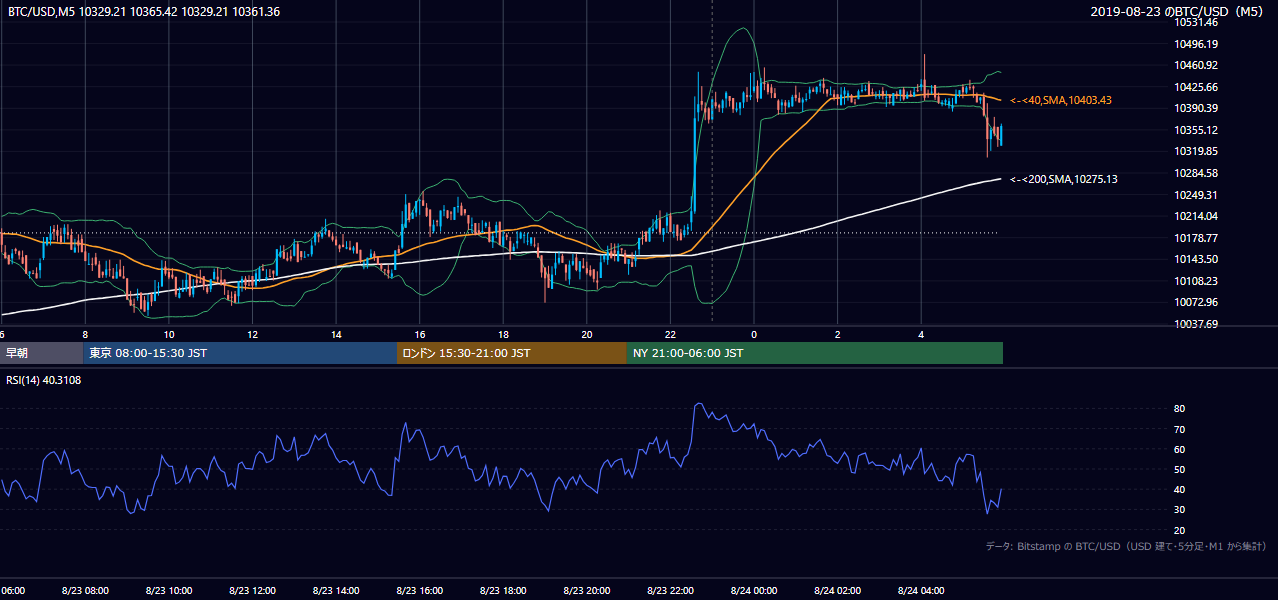Click hour label 16 under the price chart
The width and height of the screenshot is (1278, 600).
coord(420,334)
